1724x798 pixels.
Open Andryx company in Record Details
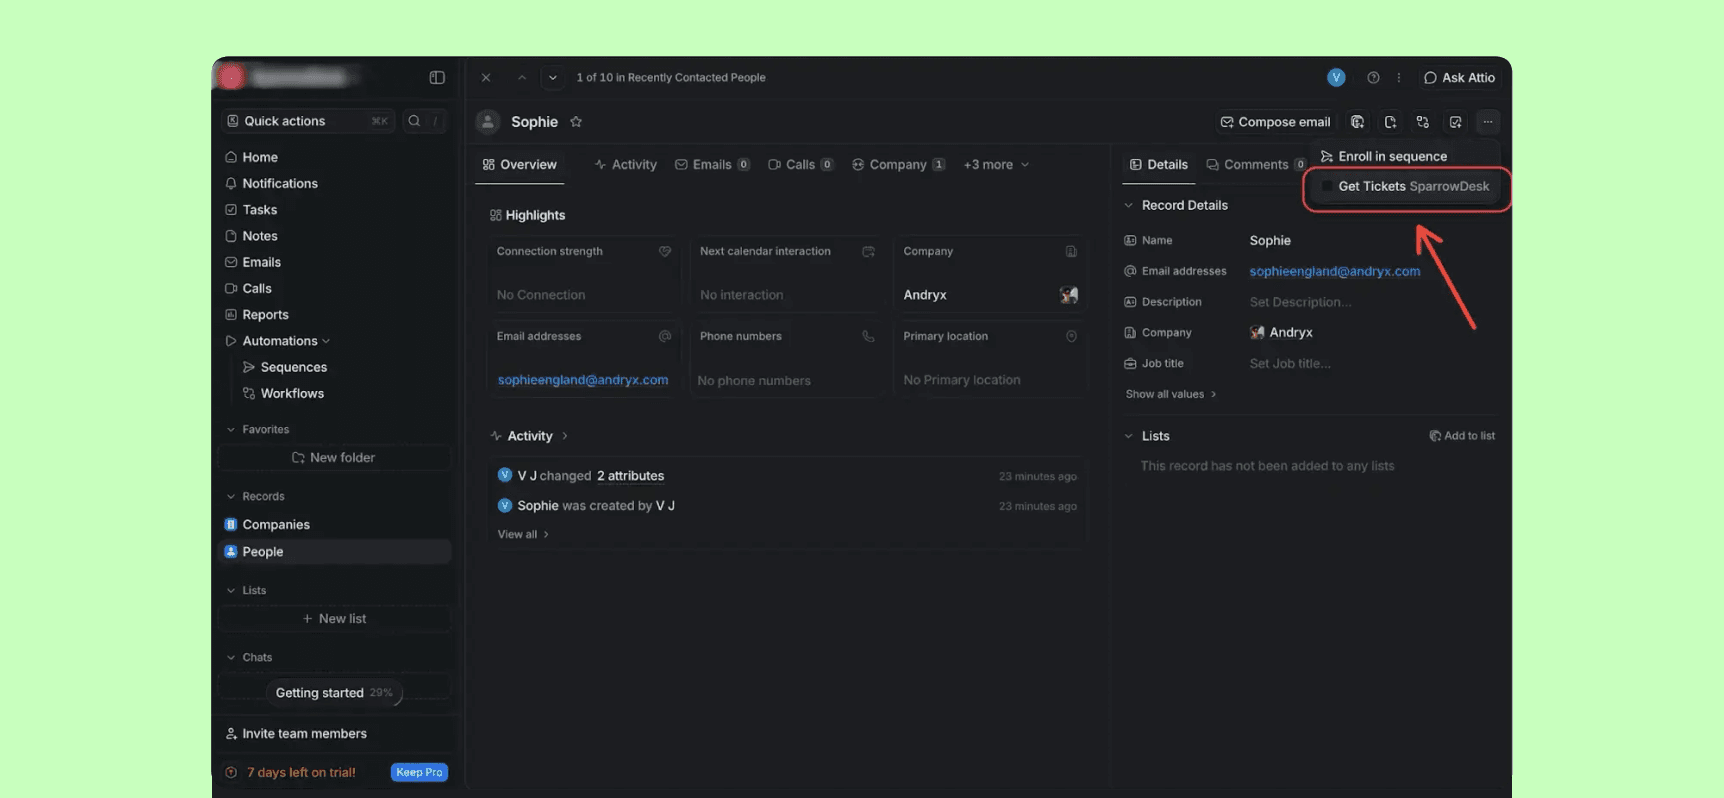point(1281,332)
